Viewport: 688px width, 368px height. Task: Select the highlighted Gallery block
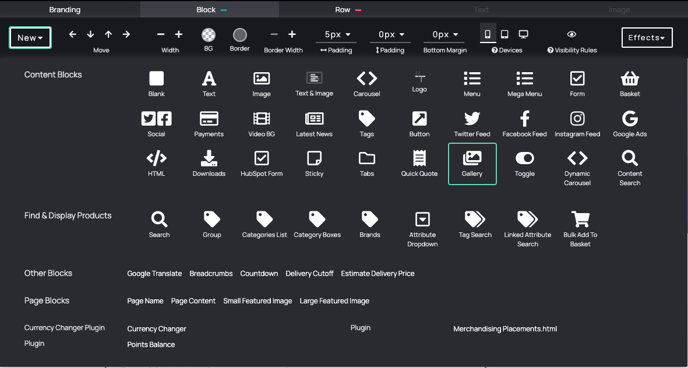[x=472, y=164]
